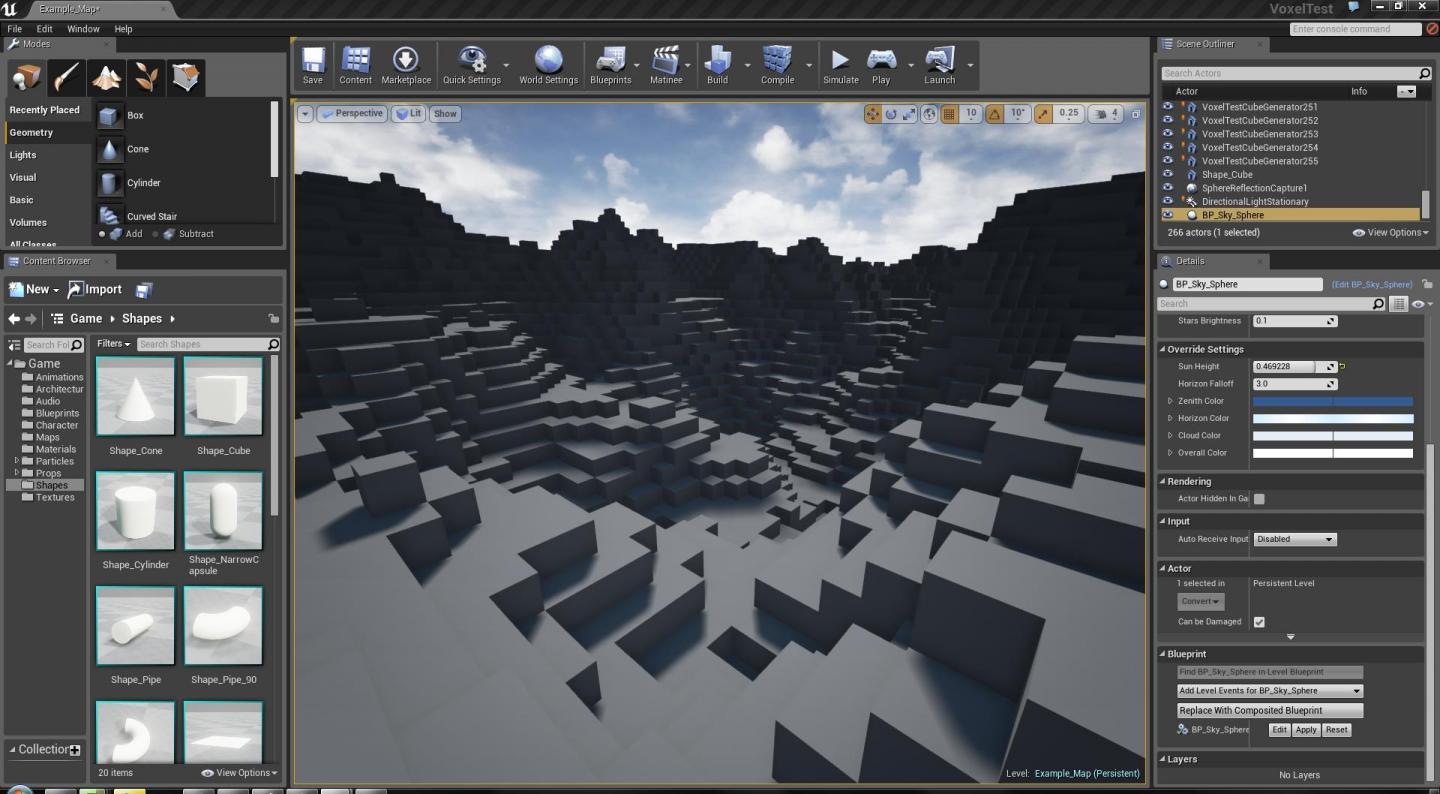This screenshot has height=794, width=1440.
Task: Enable the Actor Hidden In Game checkbox
Action: 1259,499
